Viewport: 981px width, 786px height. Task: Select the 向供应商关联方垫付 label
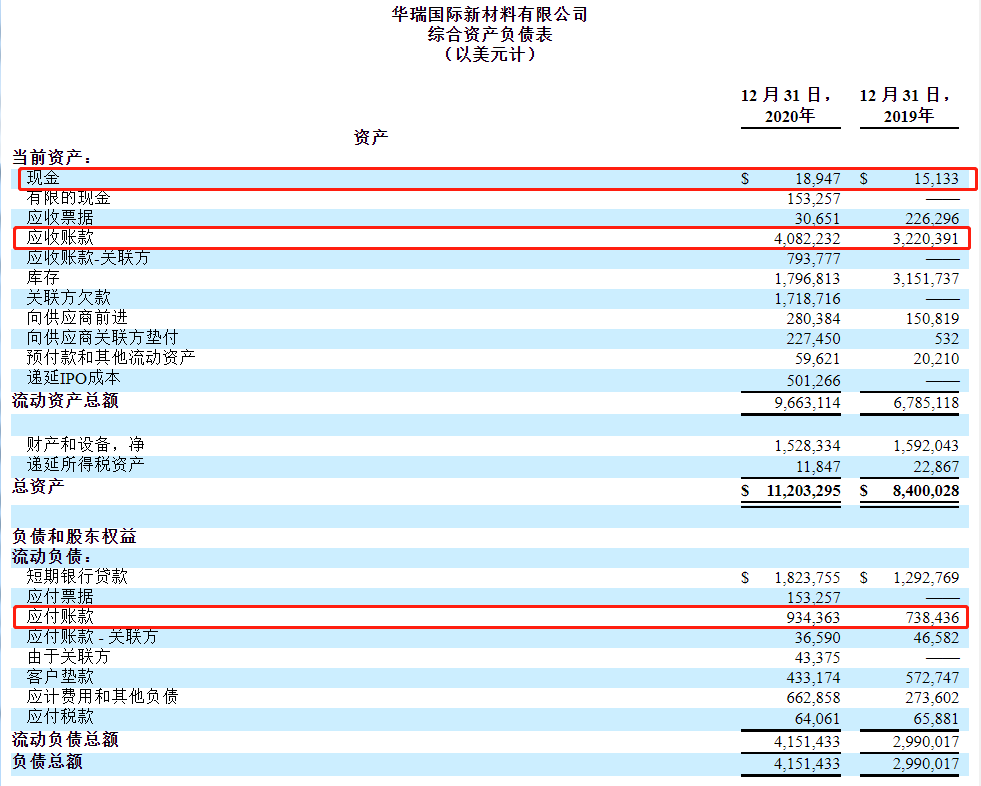(103, 337)
